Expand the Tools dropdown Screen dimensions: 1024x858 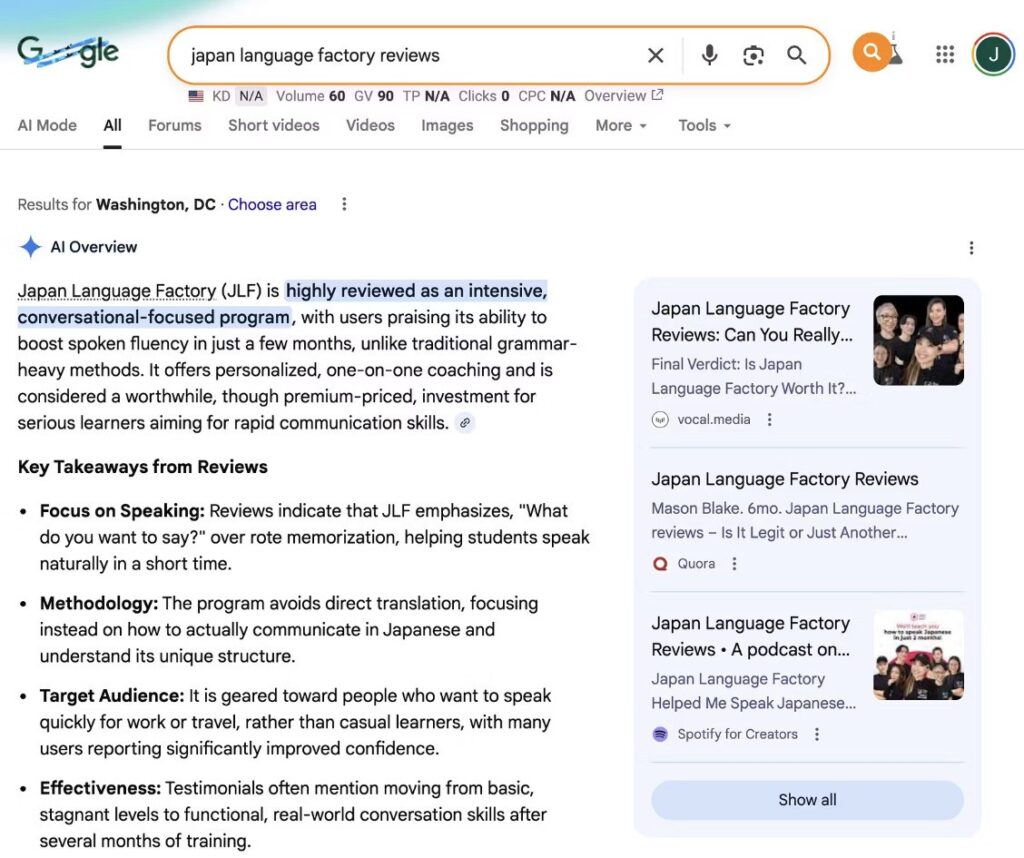coord(704,125)
